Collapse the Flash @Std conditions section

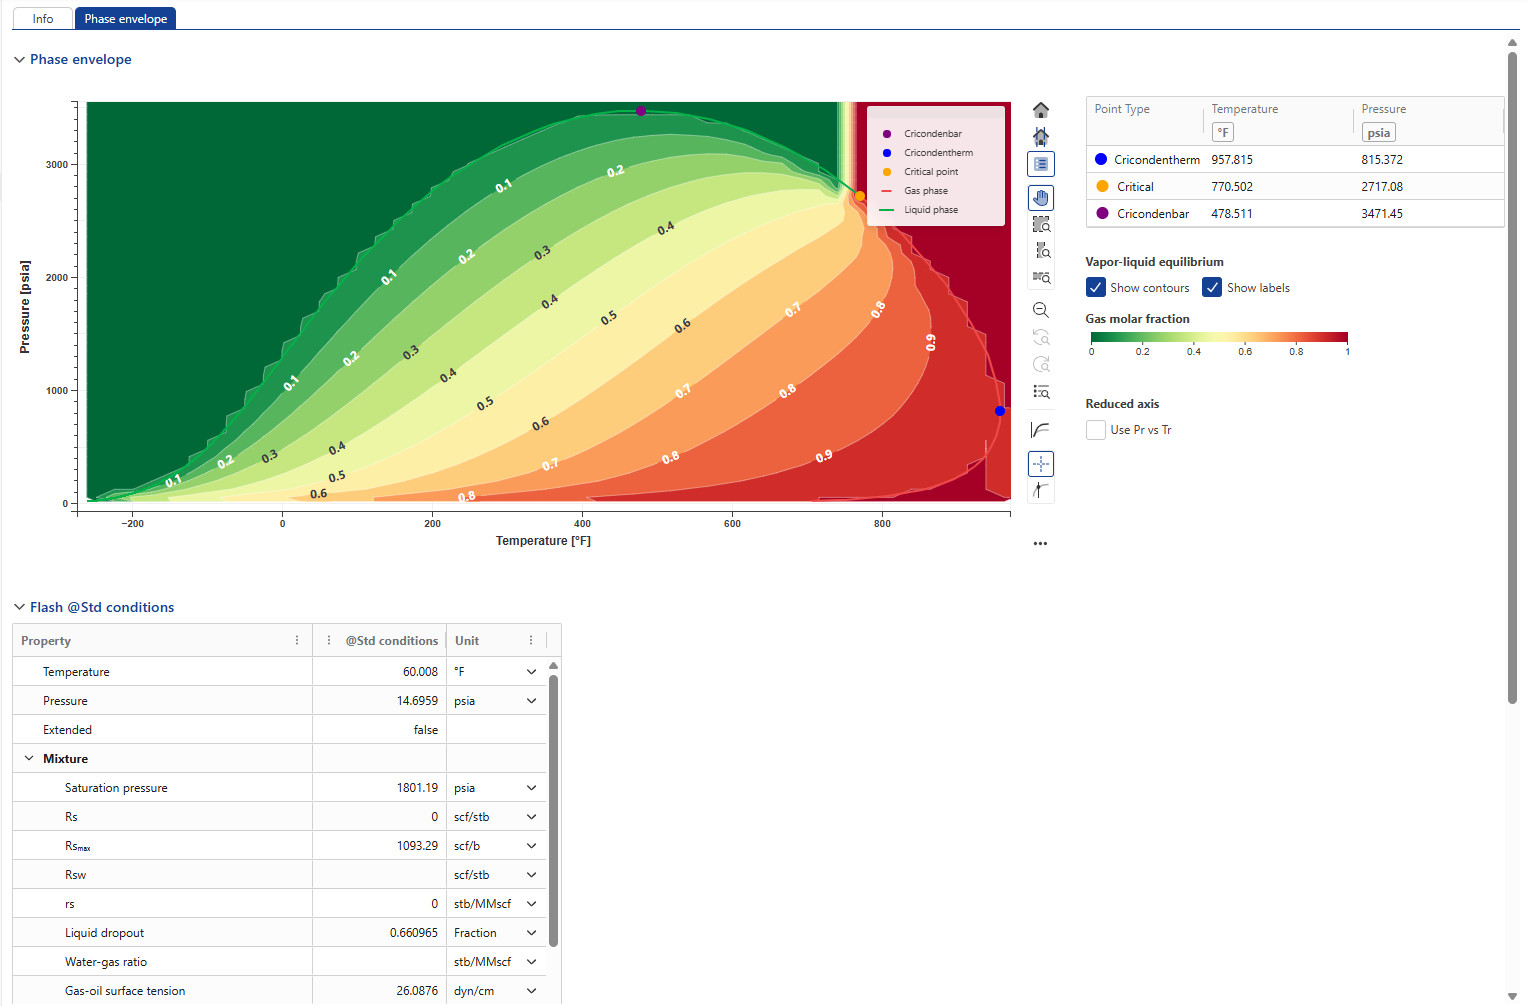(x=19, y=608)
